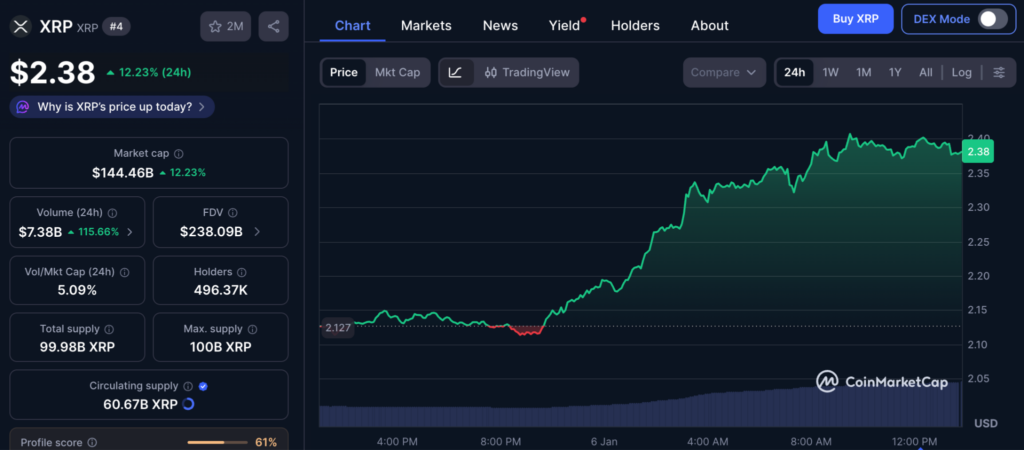The image size is (1024, 450).
Task: Click the Buy XRP button
Action: click(x=855, y=19)
